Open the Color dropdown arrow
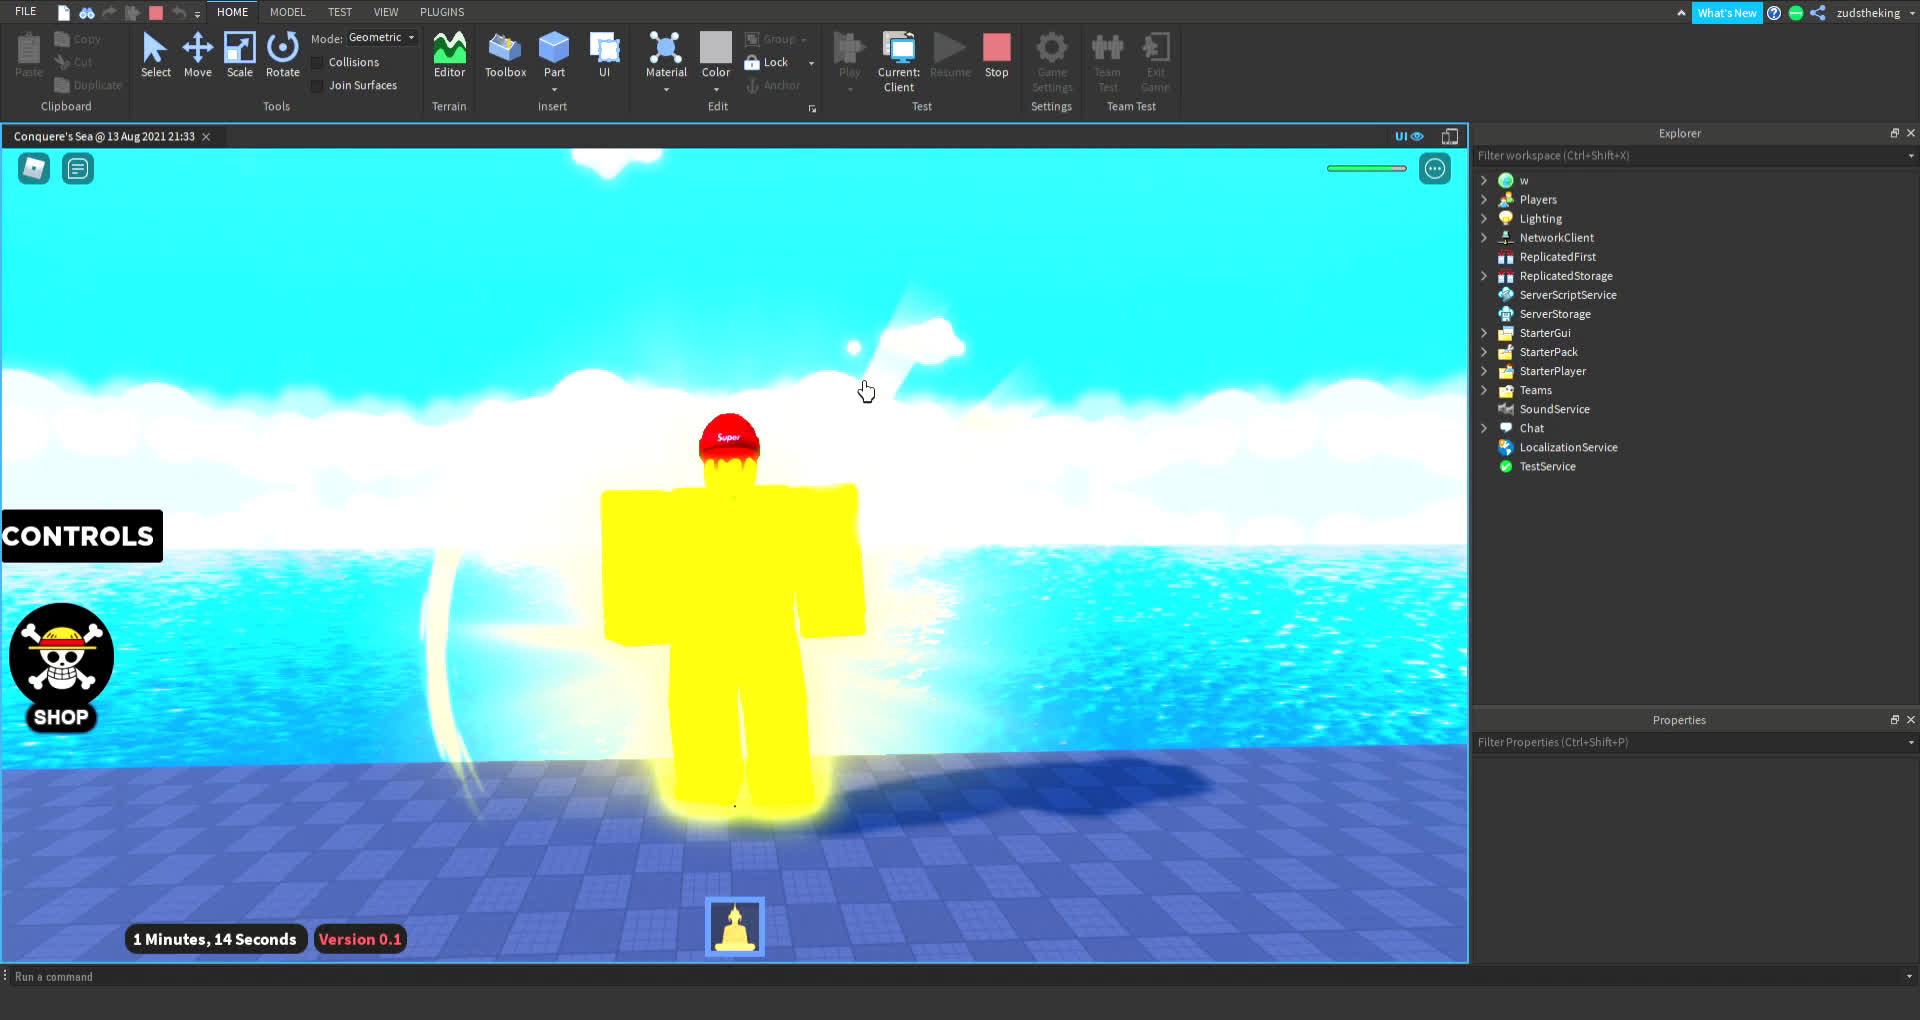 tap(716, 89)
